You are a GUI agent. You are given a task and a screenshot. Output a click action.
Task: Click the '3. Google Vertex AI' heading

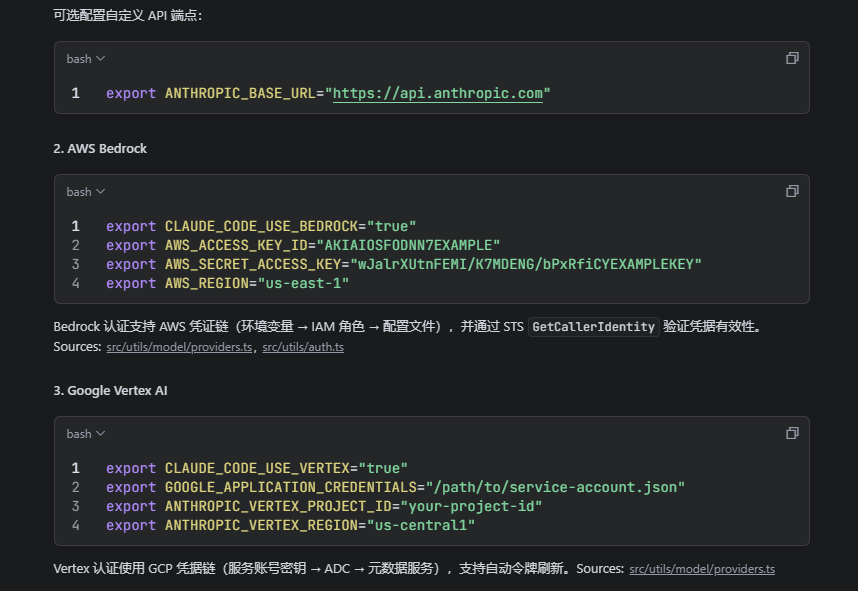tap(111, 391)
